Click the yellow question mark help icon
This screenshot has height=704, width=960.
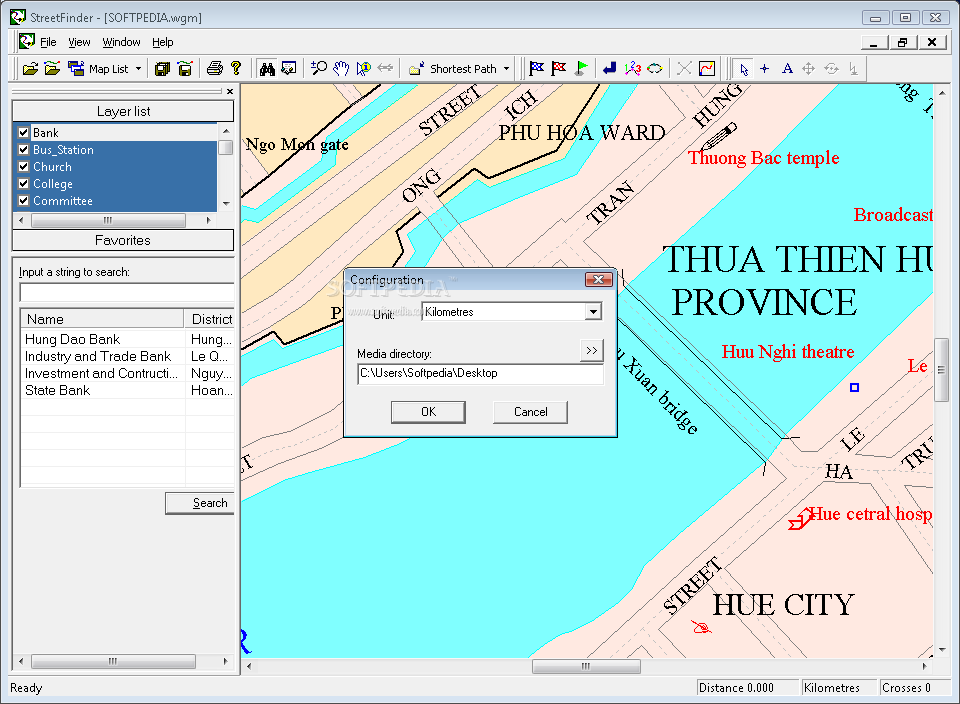point(236,69)
